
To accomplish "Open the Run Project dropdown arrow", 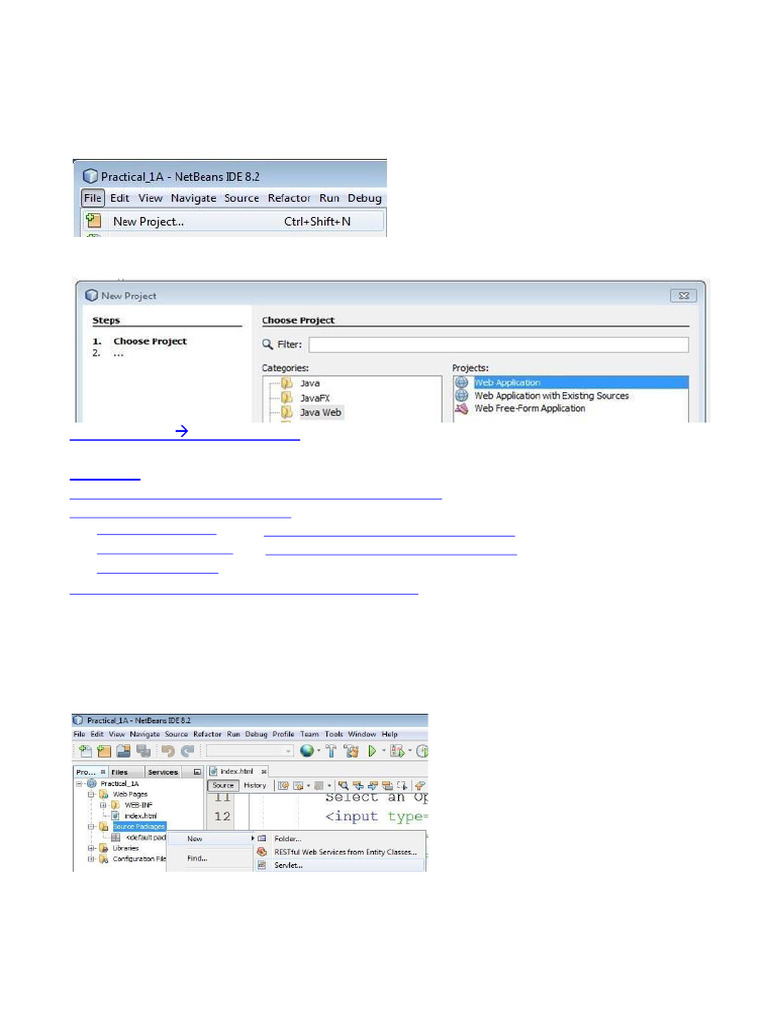I will pyautogui.click(x=383, y=751).
